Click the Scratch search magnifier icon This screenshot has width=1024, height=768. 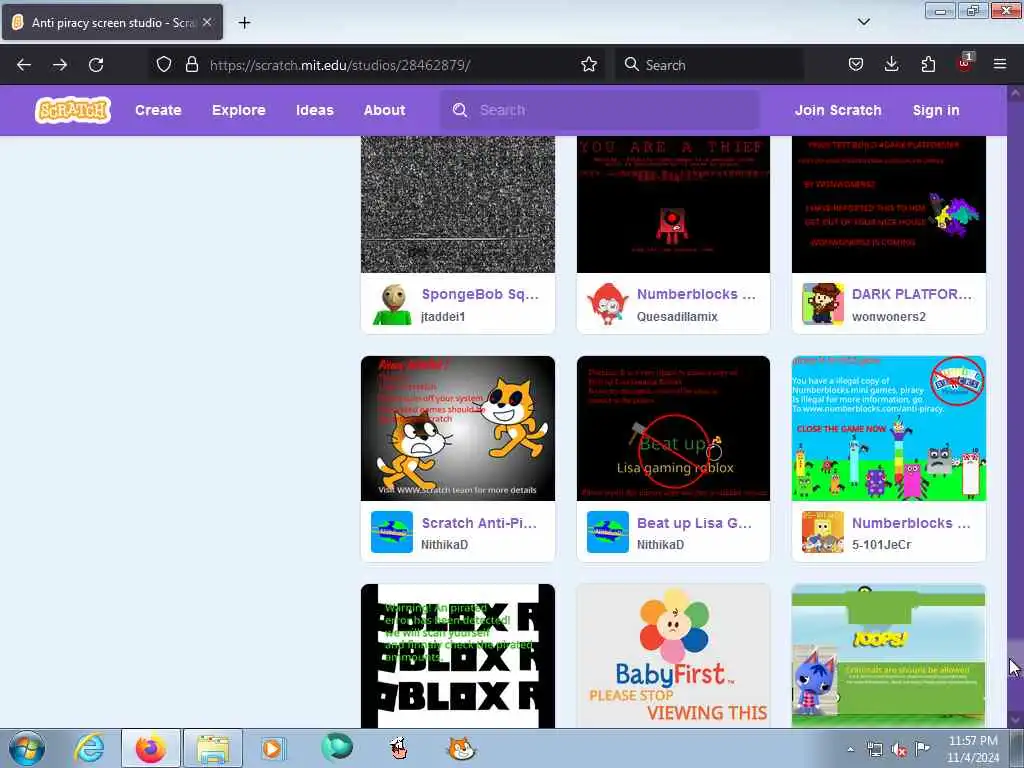460,110
